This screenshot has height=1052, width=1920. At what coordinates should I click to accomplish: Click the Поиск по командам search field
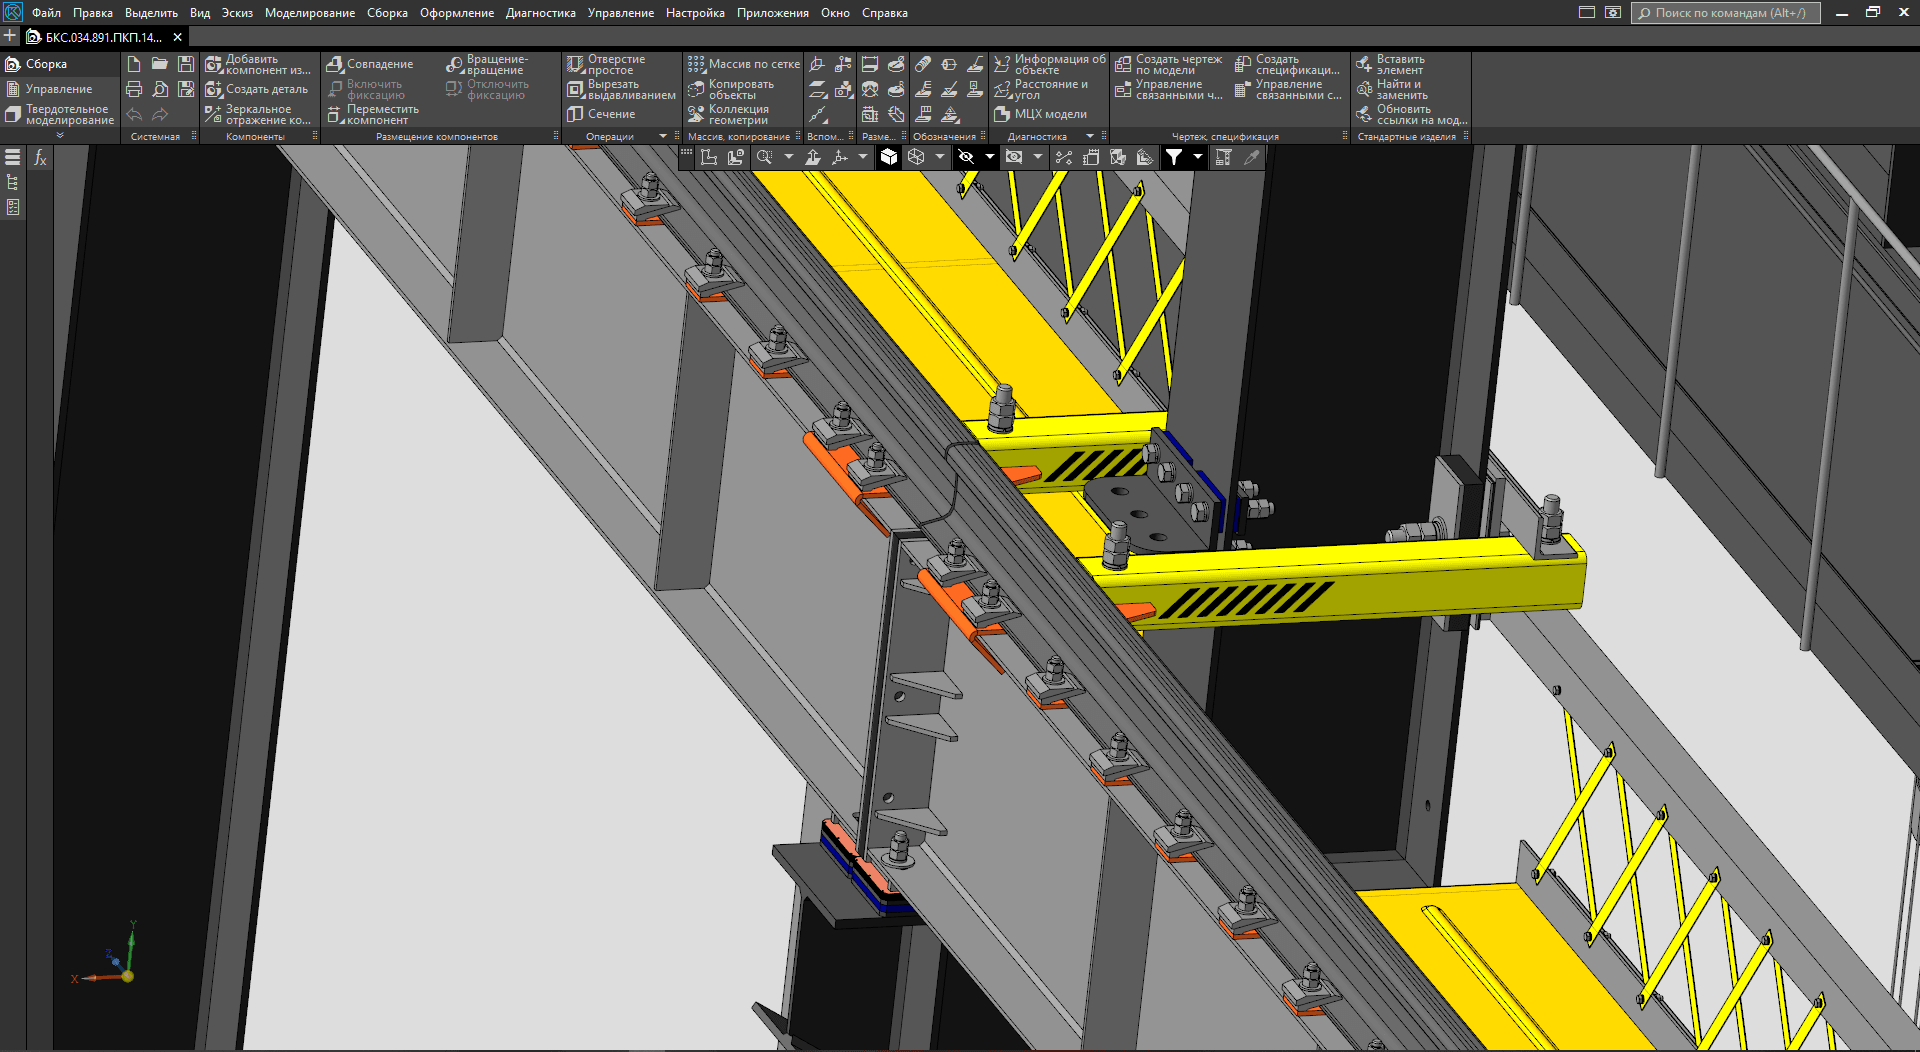[x=1725, y=13]
